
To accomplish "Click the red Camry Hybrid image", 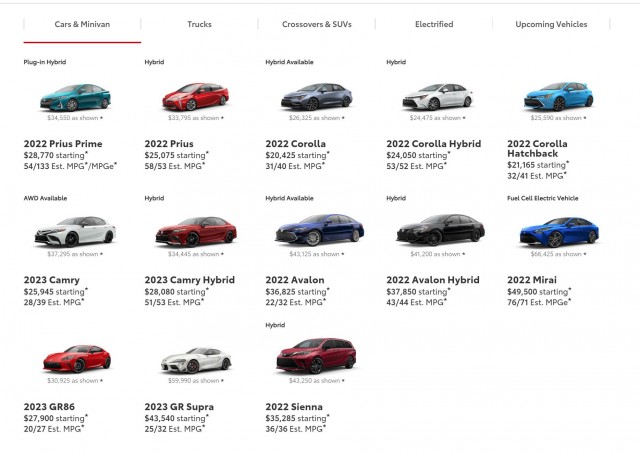I will (x=196, y=231).
